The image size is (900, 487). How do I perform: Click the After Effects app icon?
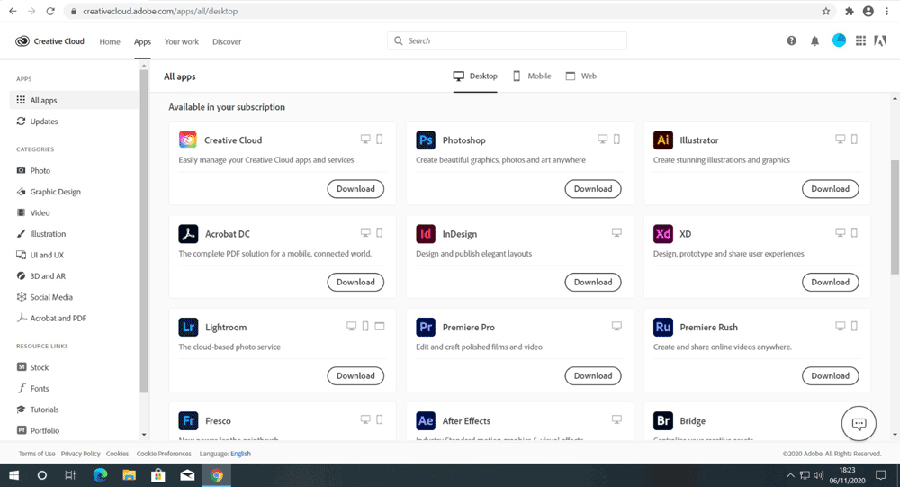(x=426, y=420)
